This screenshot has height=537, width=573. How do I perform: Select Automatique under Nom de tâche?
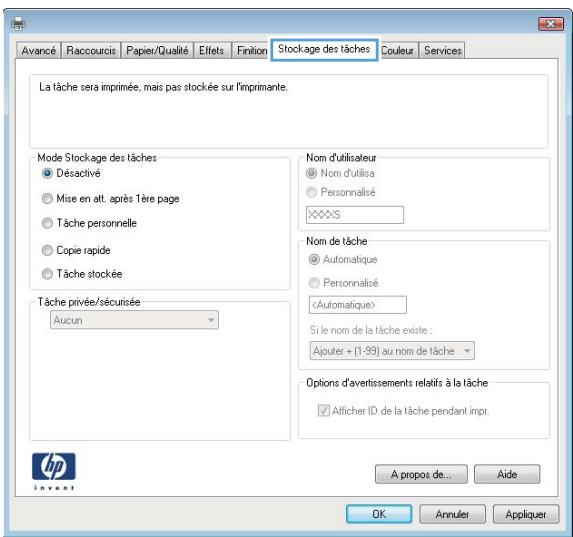pyautogui.click(x=343, y=260)
